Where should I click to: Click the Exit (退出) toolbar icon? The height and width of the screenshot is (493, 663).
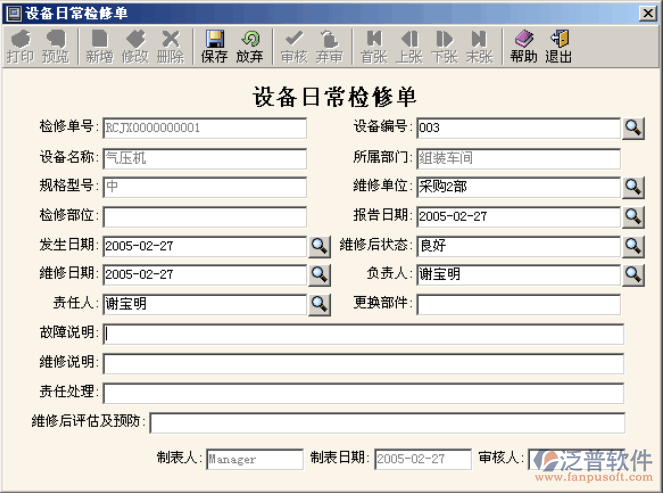point(558,46)
